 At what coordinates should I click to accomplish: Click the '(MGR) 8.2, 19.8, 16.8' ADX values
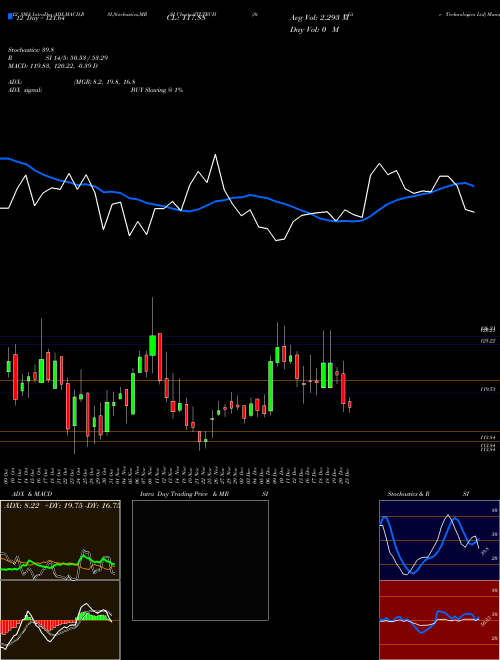click(x=104, y=82)
